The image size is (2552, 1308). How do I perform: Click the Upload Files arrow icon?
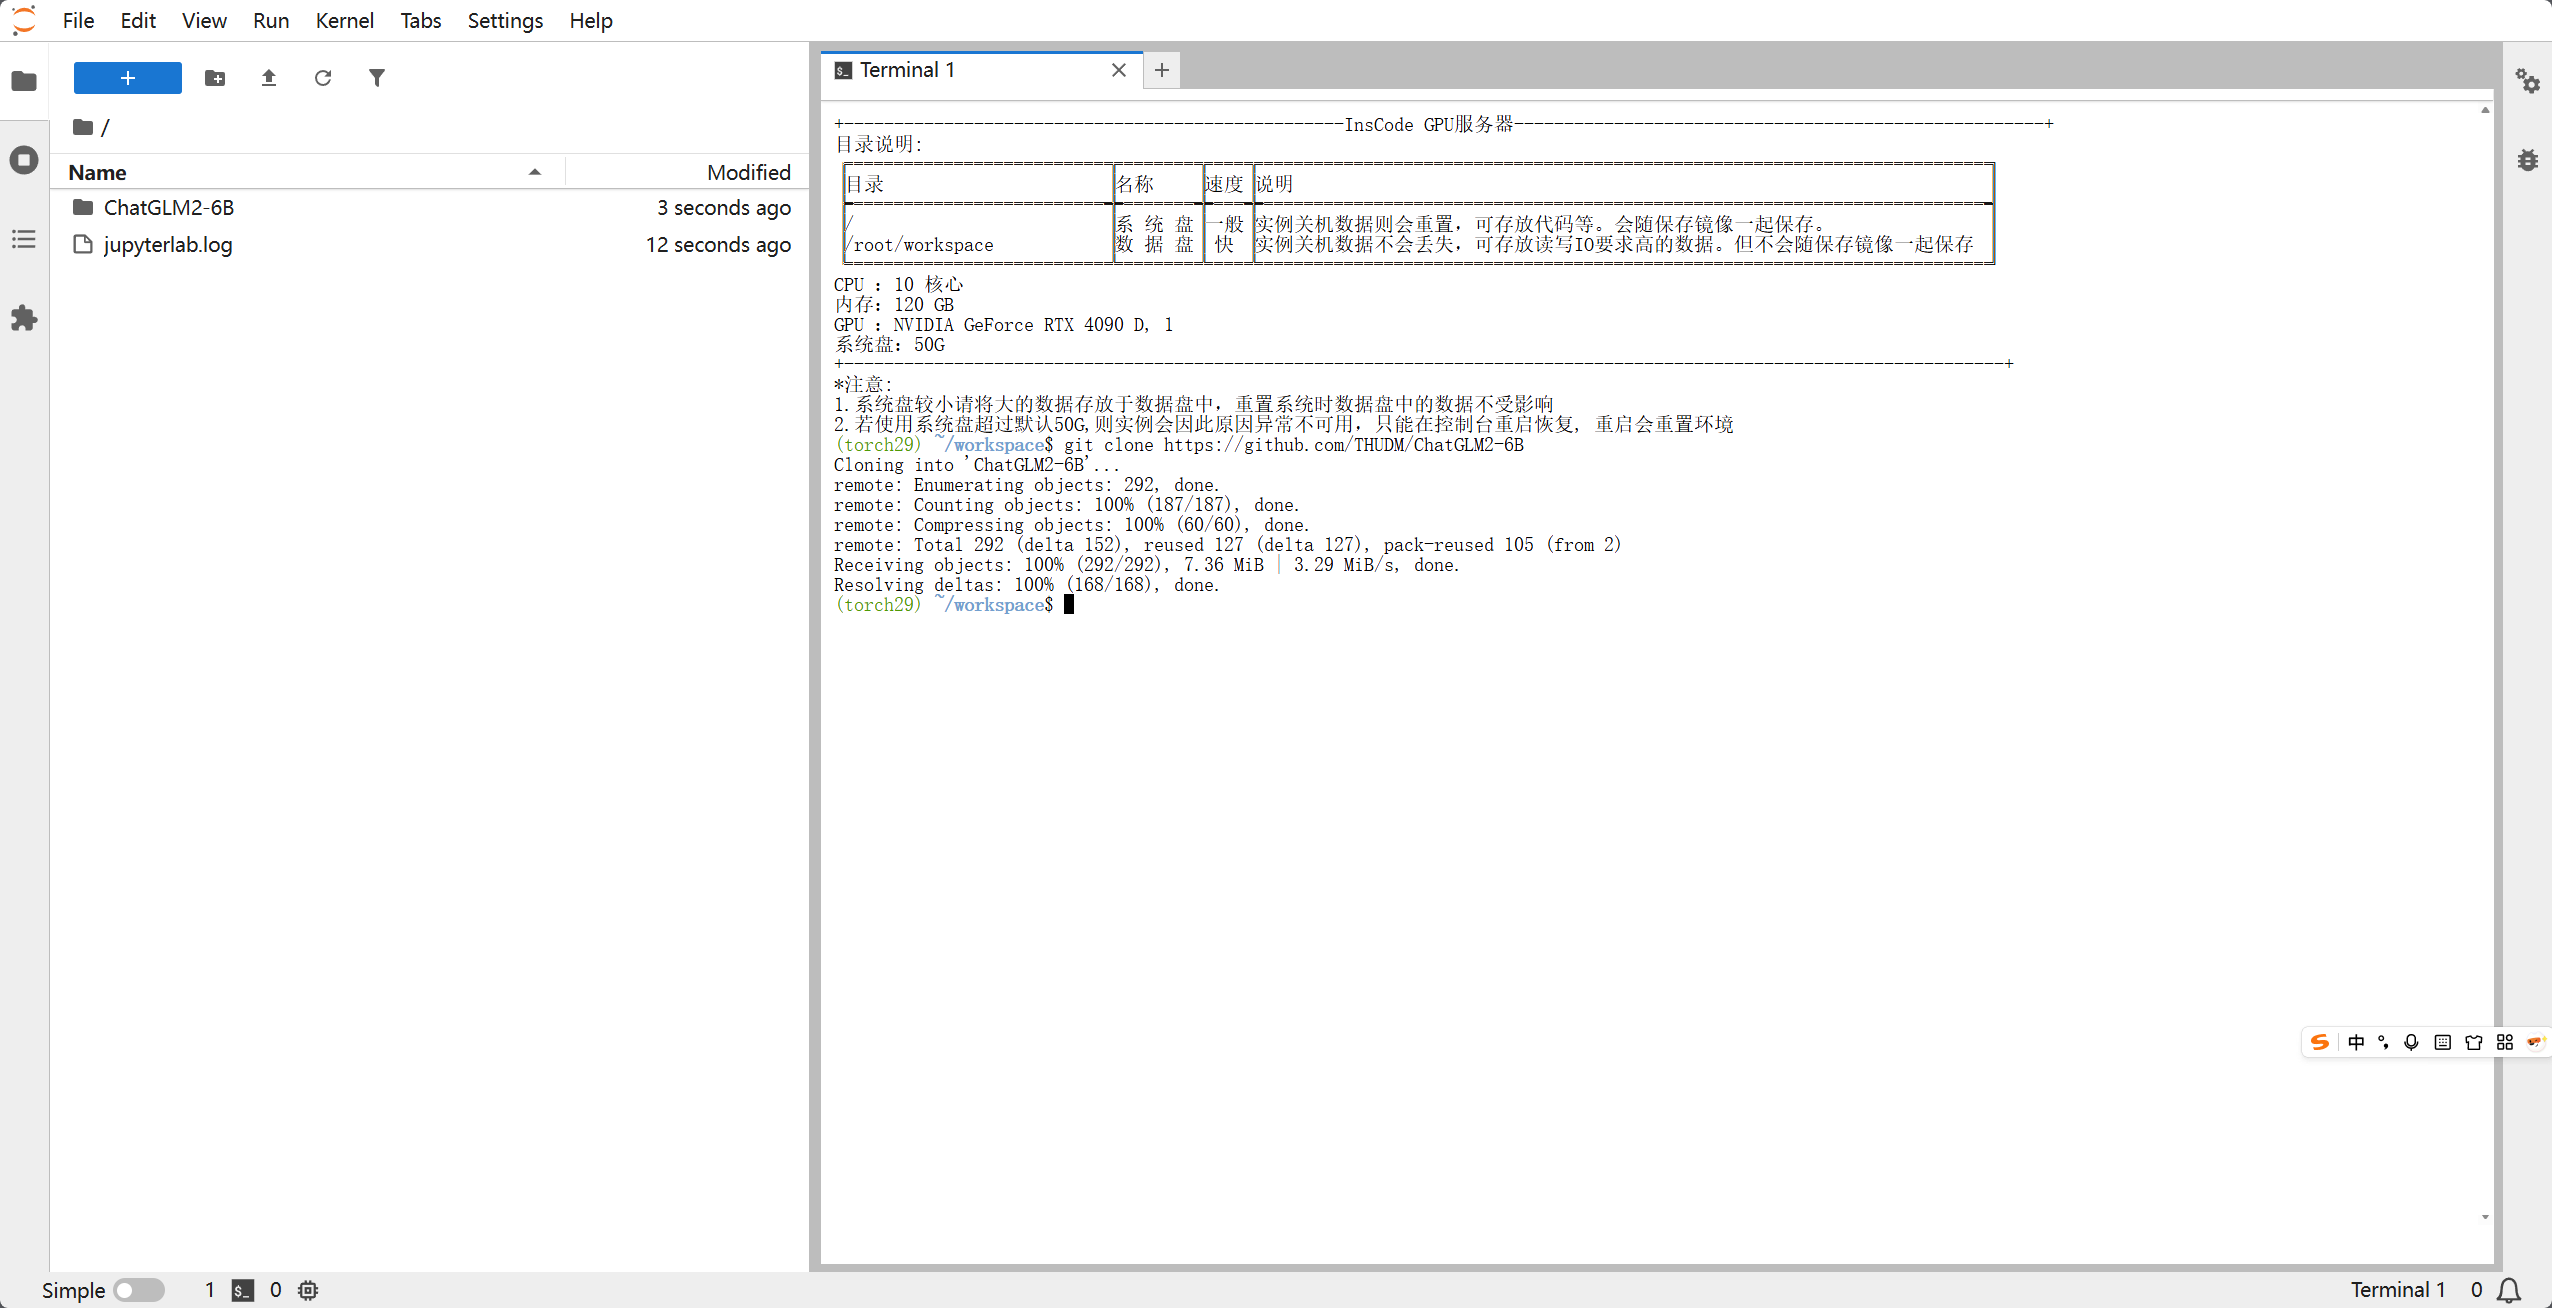269,78
